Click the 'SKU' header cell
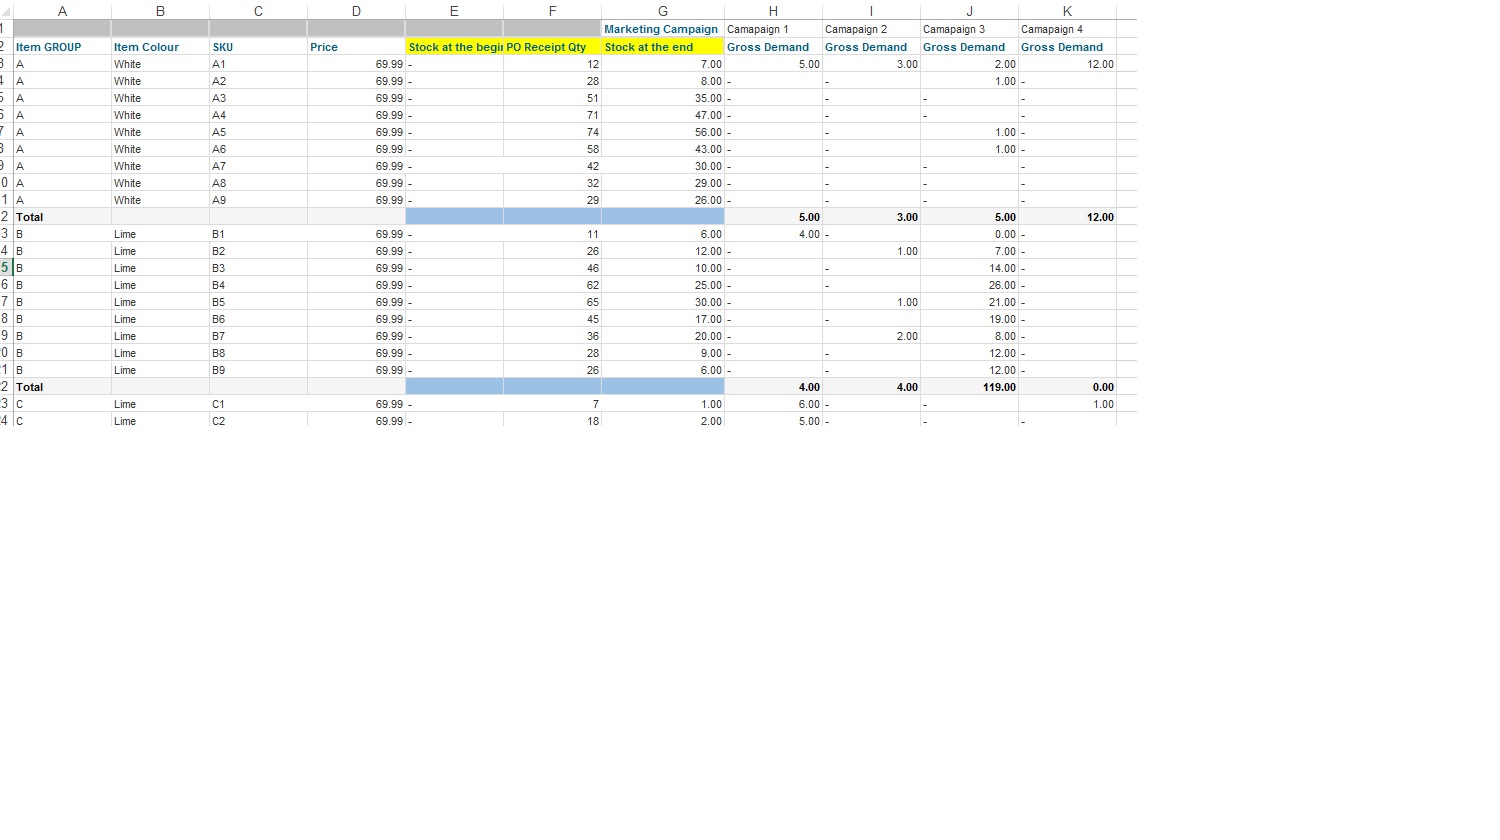 click(x=258, y=47)
